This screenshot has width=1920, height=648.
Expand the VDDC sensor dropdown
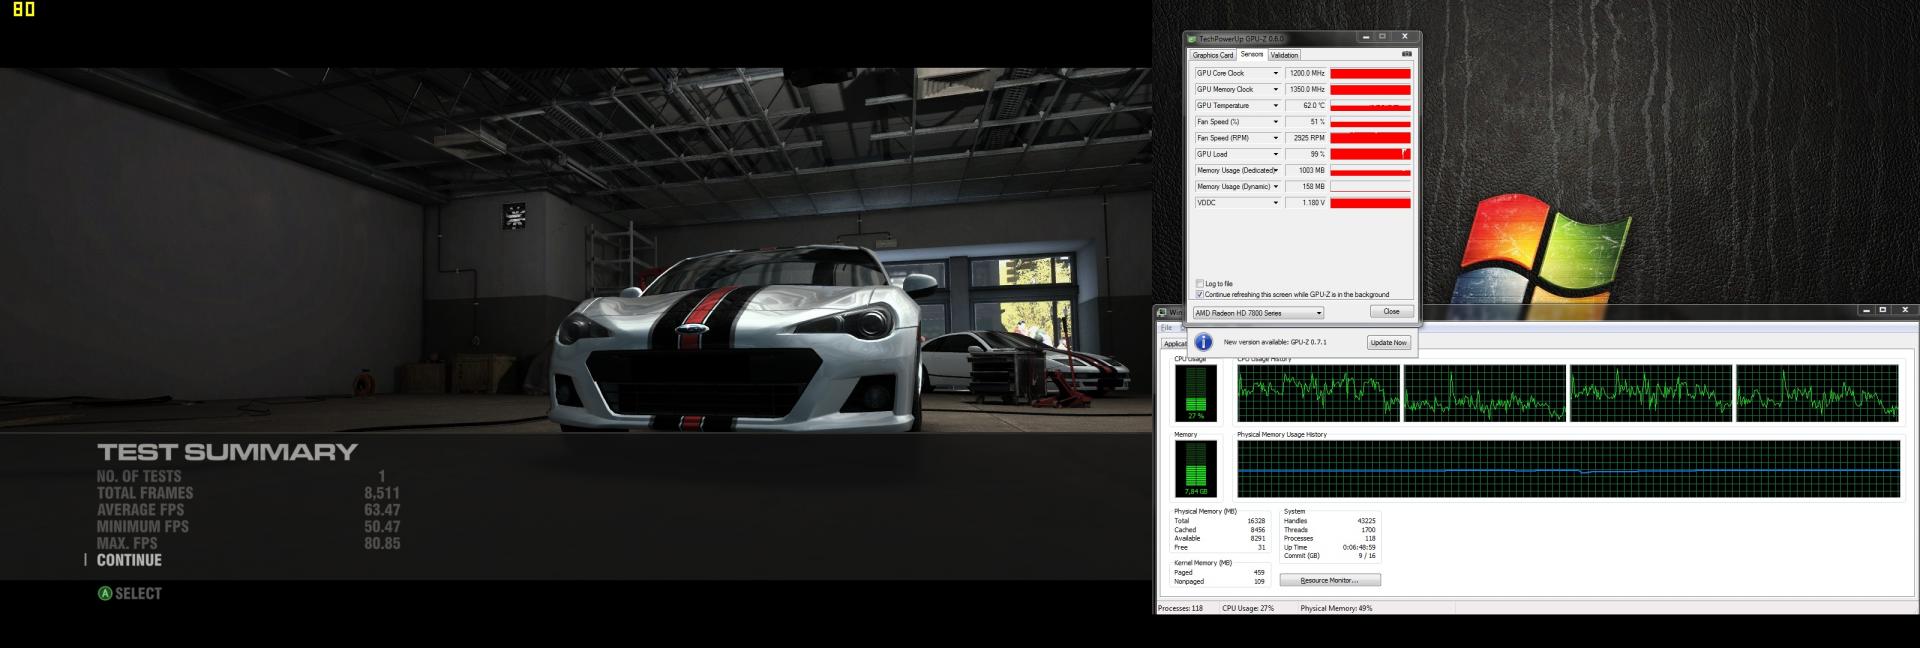1275,203
